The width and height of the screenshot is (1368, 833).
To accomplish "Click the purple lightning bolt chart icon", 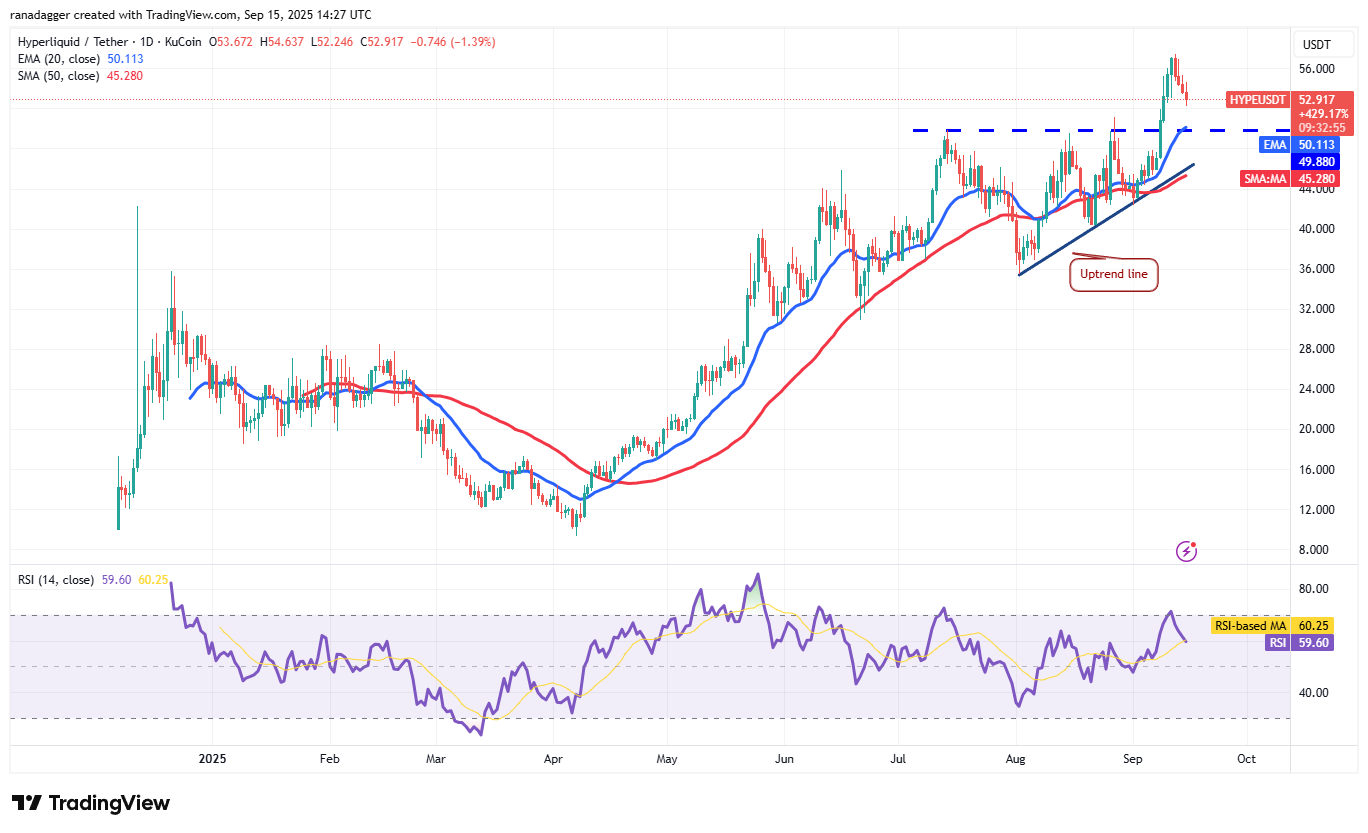I will (x=1186, y=551).
